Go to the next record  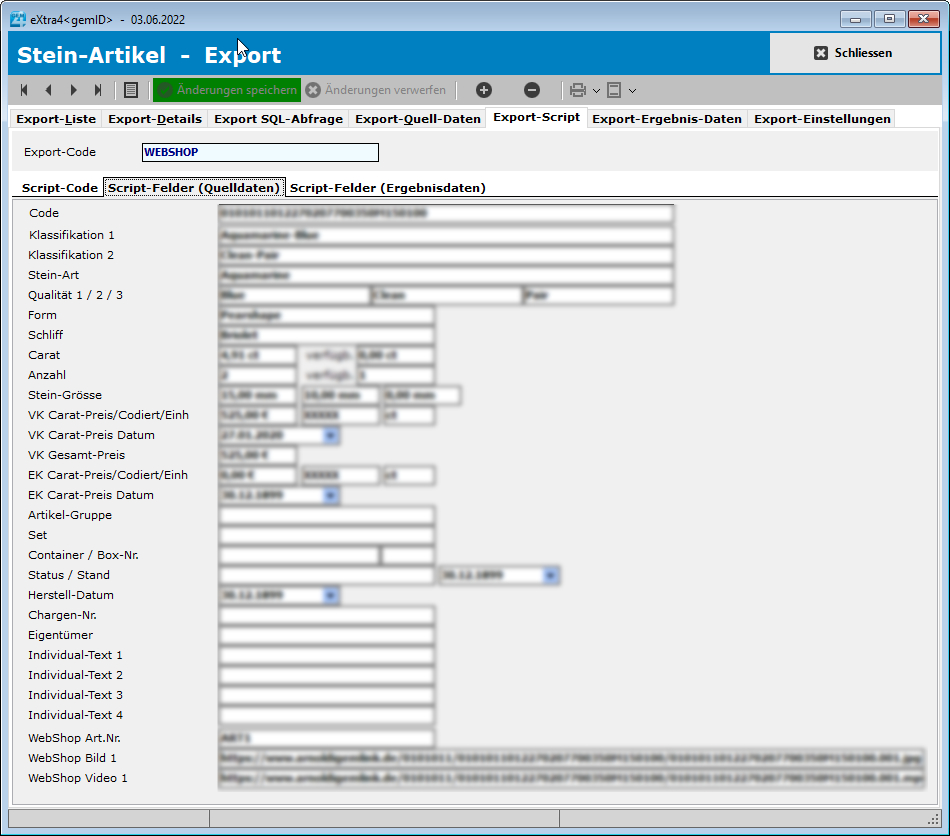73,90
